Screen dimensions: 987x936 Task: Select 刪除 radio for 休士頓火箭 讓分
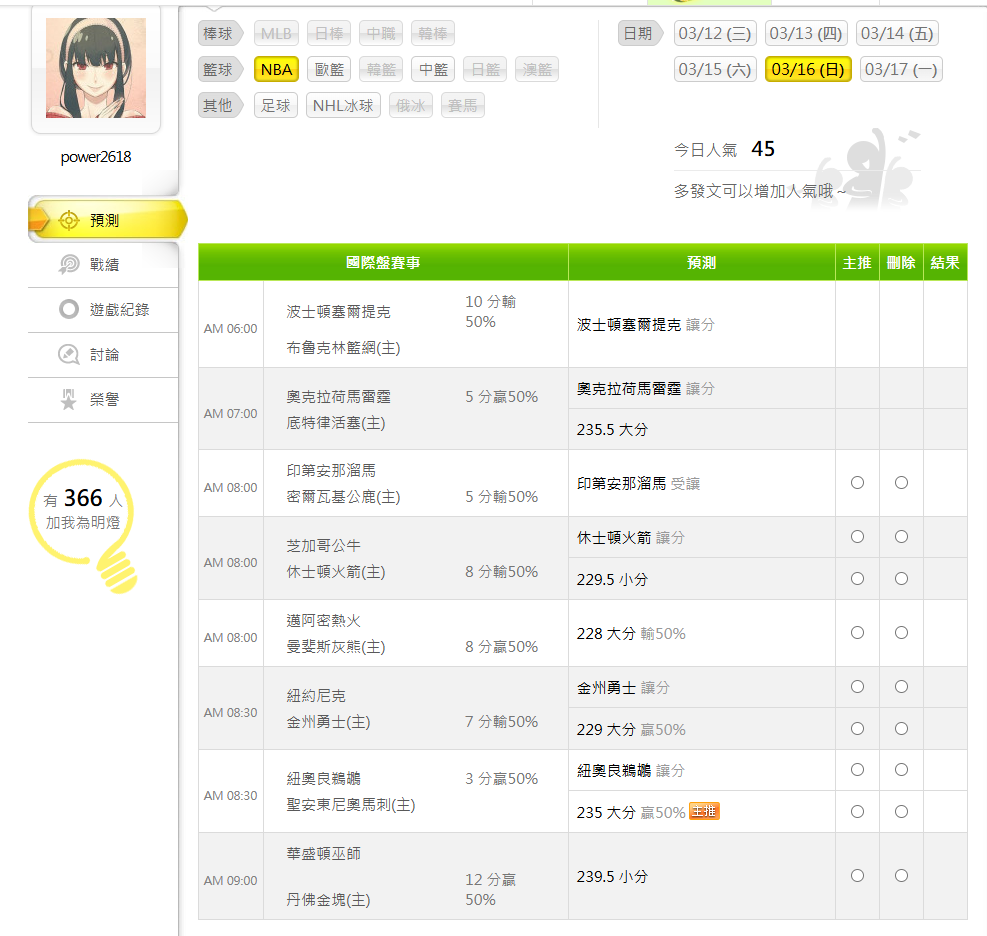click(x=901, y=537)
